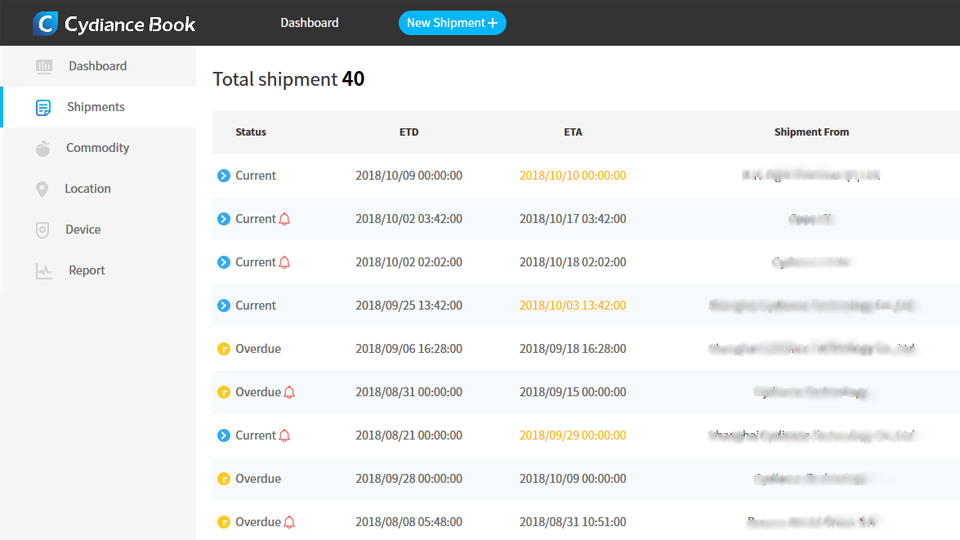Click the Cydiance Book logo icon
The image size is (960, 540).
[x=45, y=23]
